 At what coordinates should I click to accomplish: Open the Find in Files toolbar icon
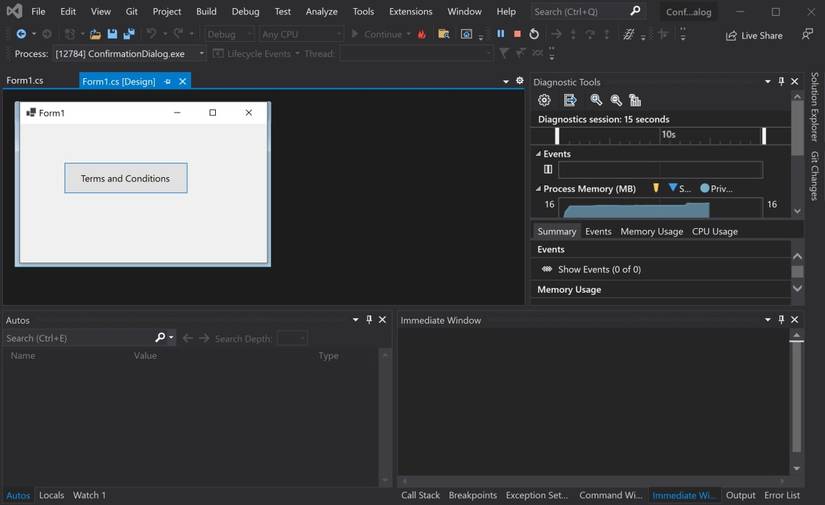coord(444,34)
